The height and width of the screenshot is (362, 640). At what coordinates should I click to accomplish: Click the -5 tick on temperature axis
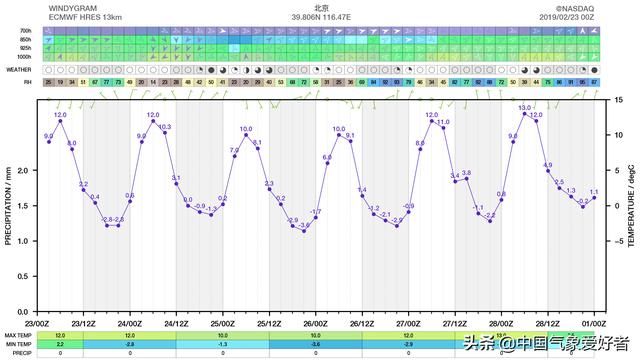[x=619, y=241]
